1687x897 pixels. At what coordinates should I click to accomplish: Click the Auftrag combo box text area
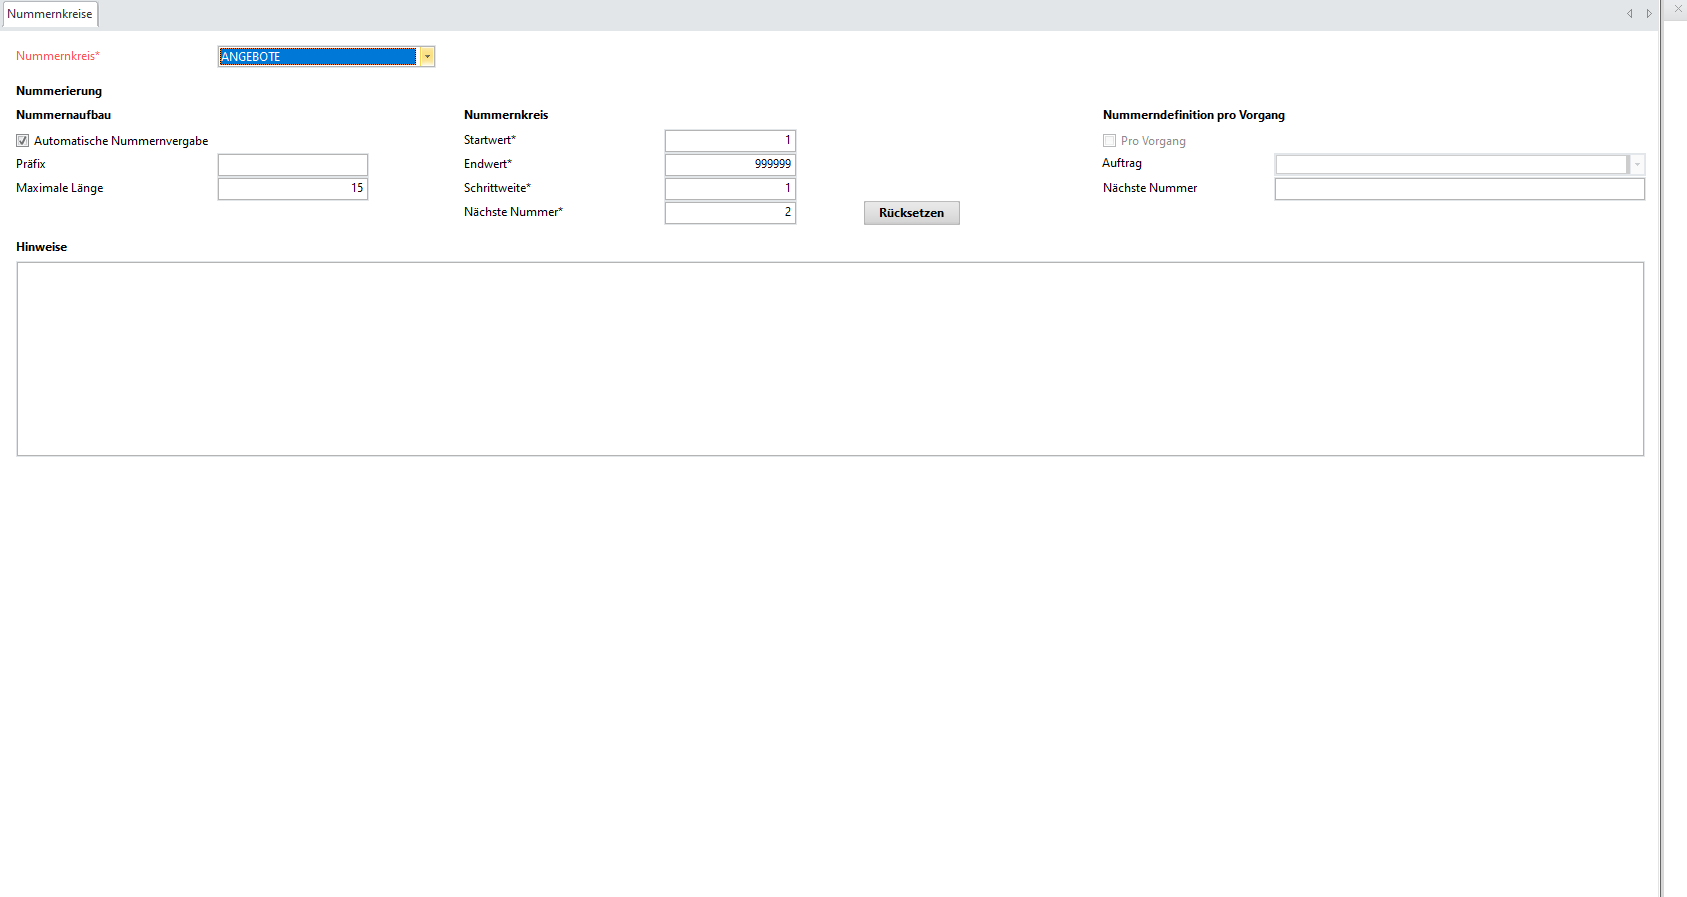pos(1451,165)
